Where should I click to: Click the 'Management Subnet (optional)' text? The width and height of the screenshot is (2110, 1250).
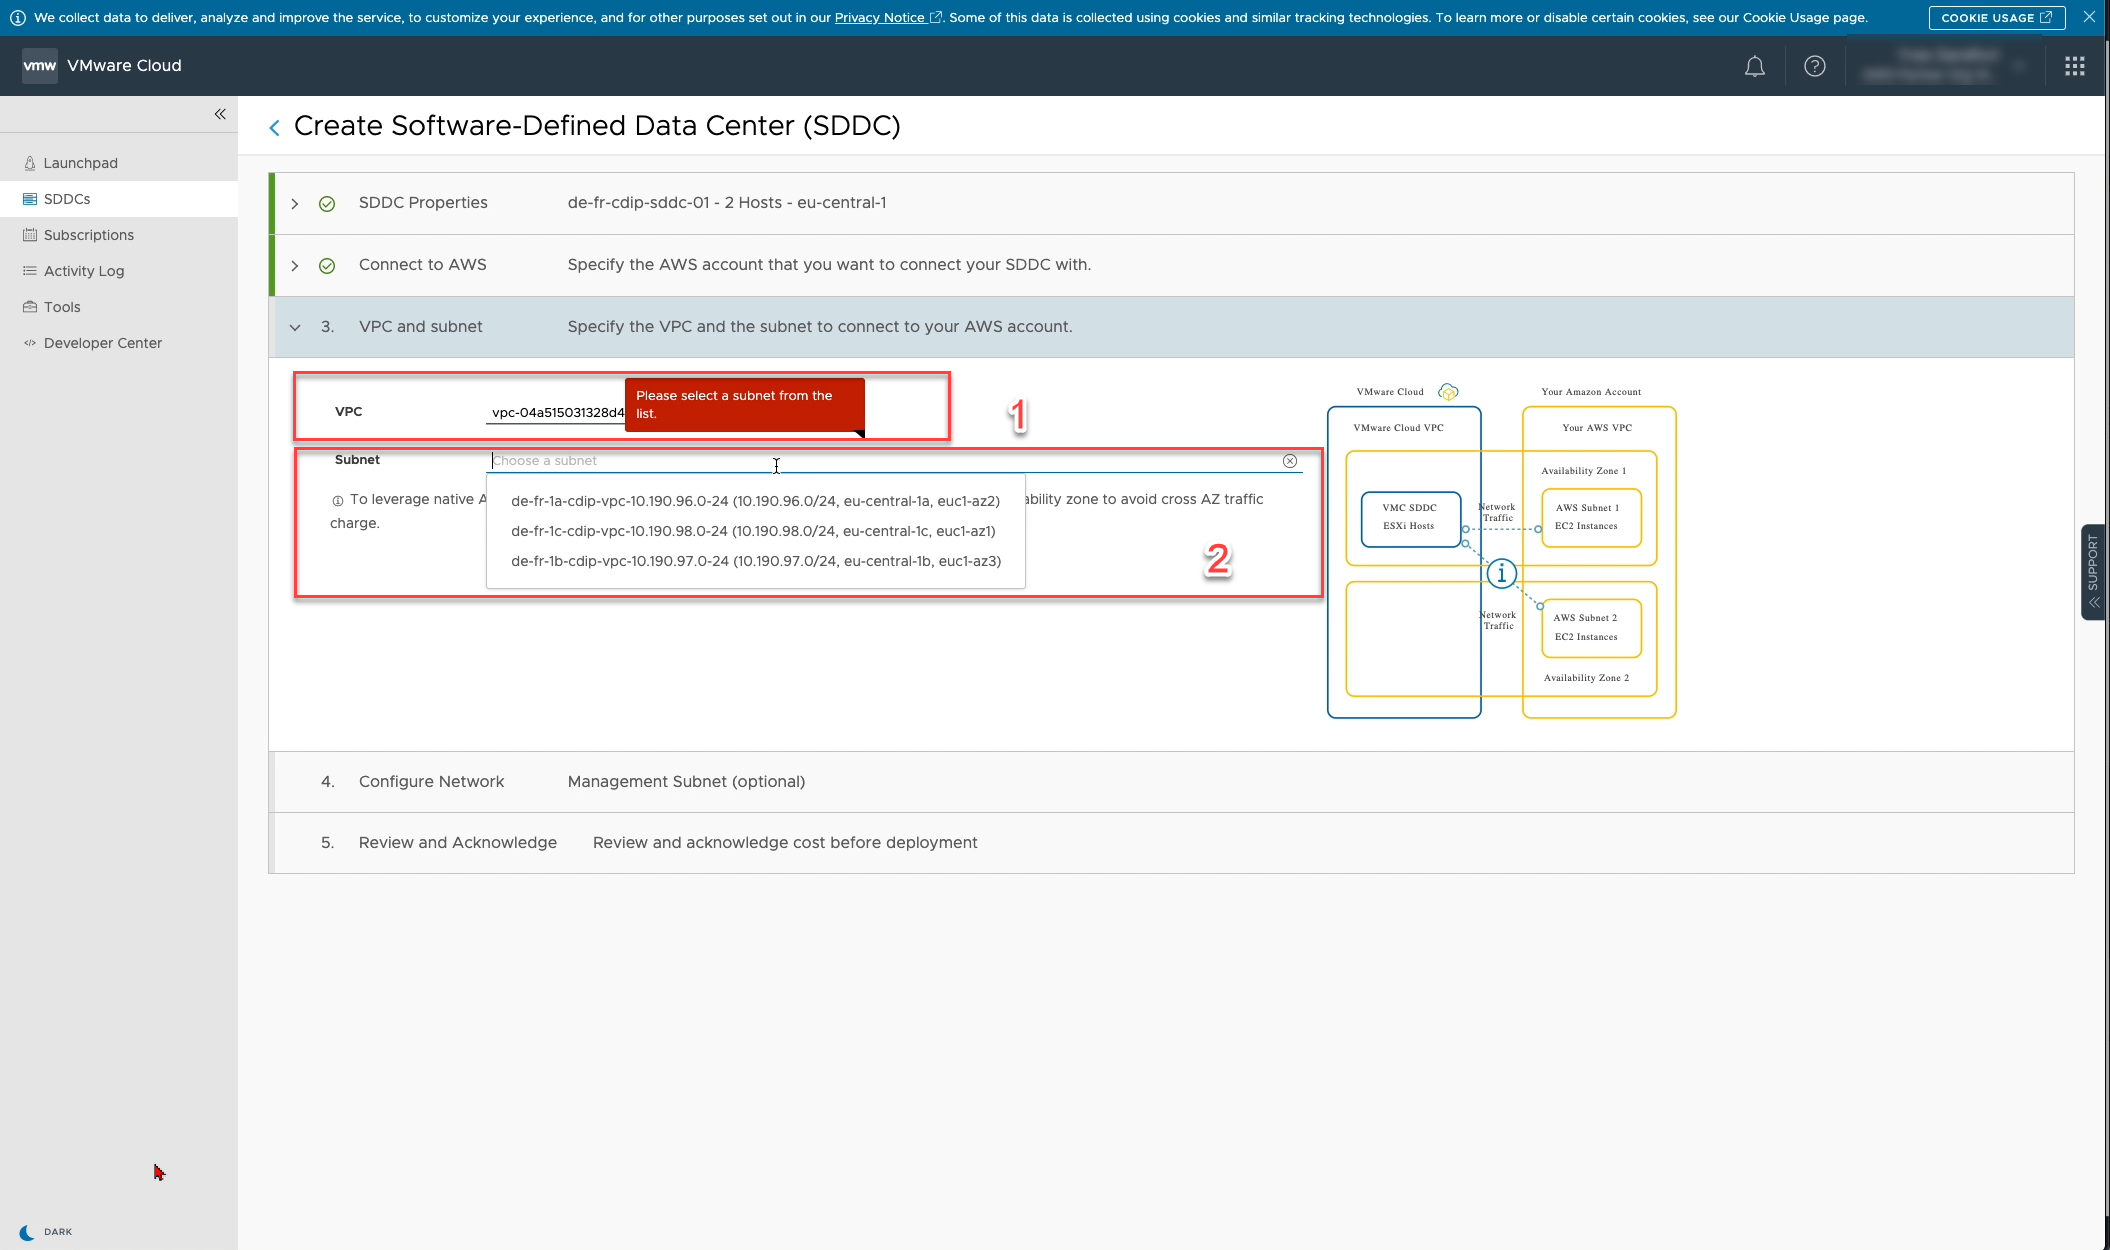tap(686, 782)
